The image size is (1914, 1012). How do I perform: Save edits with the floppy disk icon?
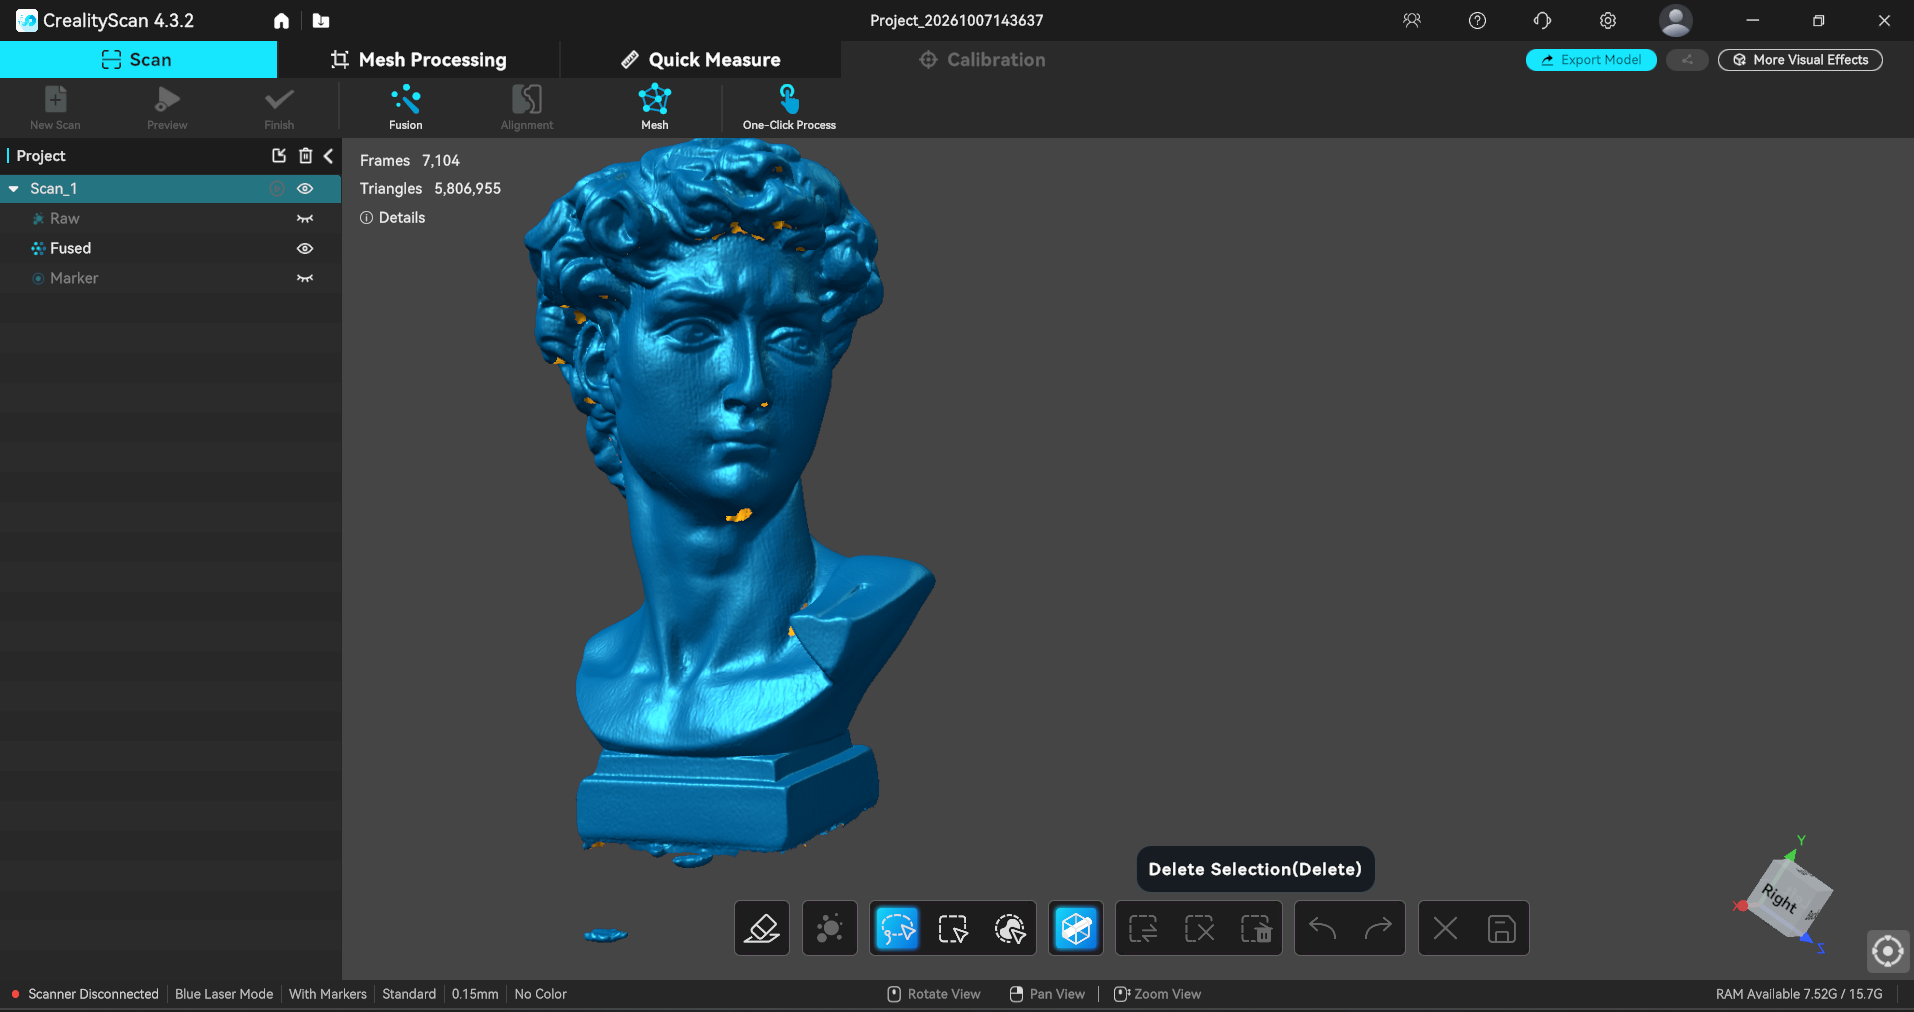[1501, 929]
